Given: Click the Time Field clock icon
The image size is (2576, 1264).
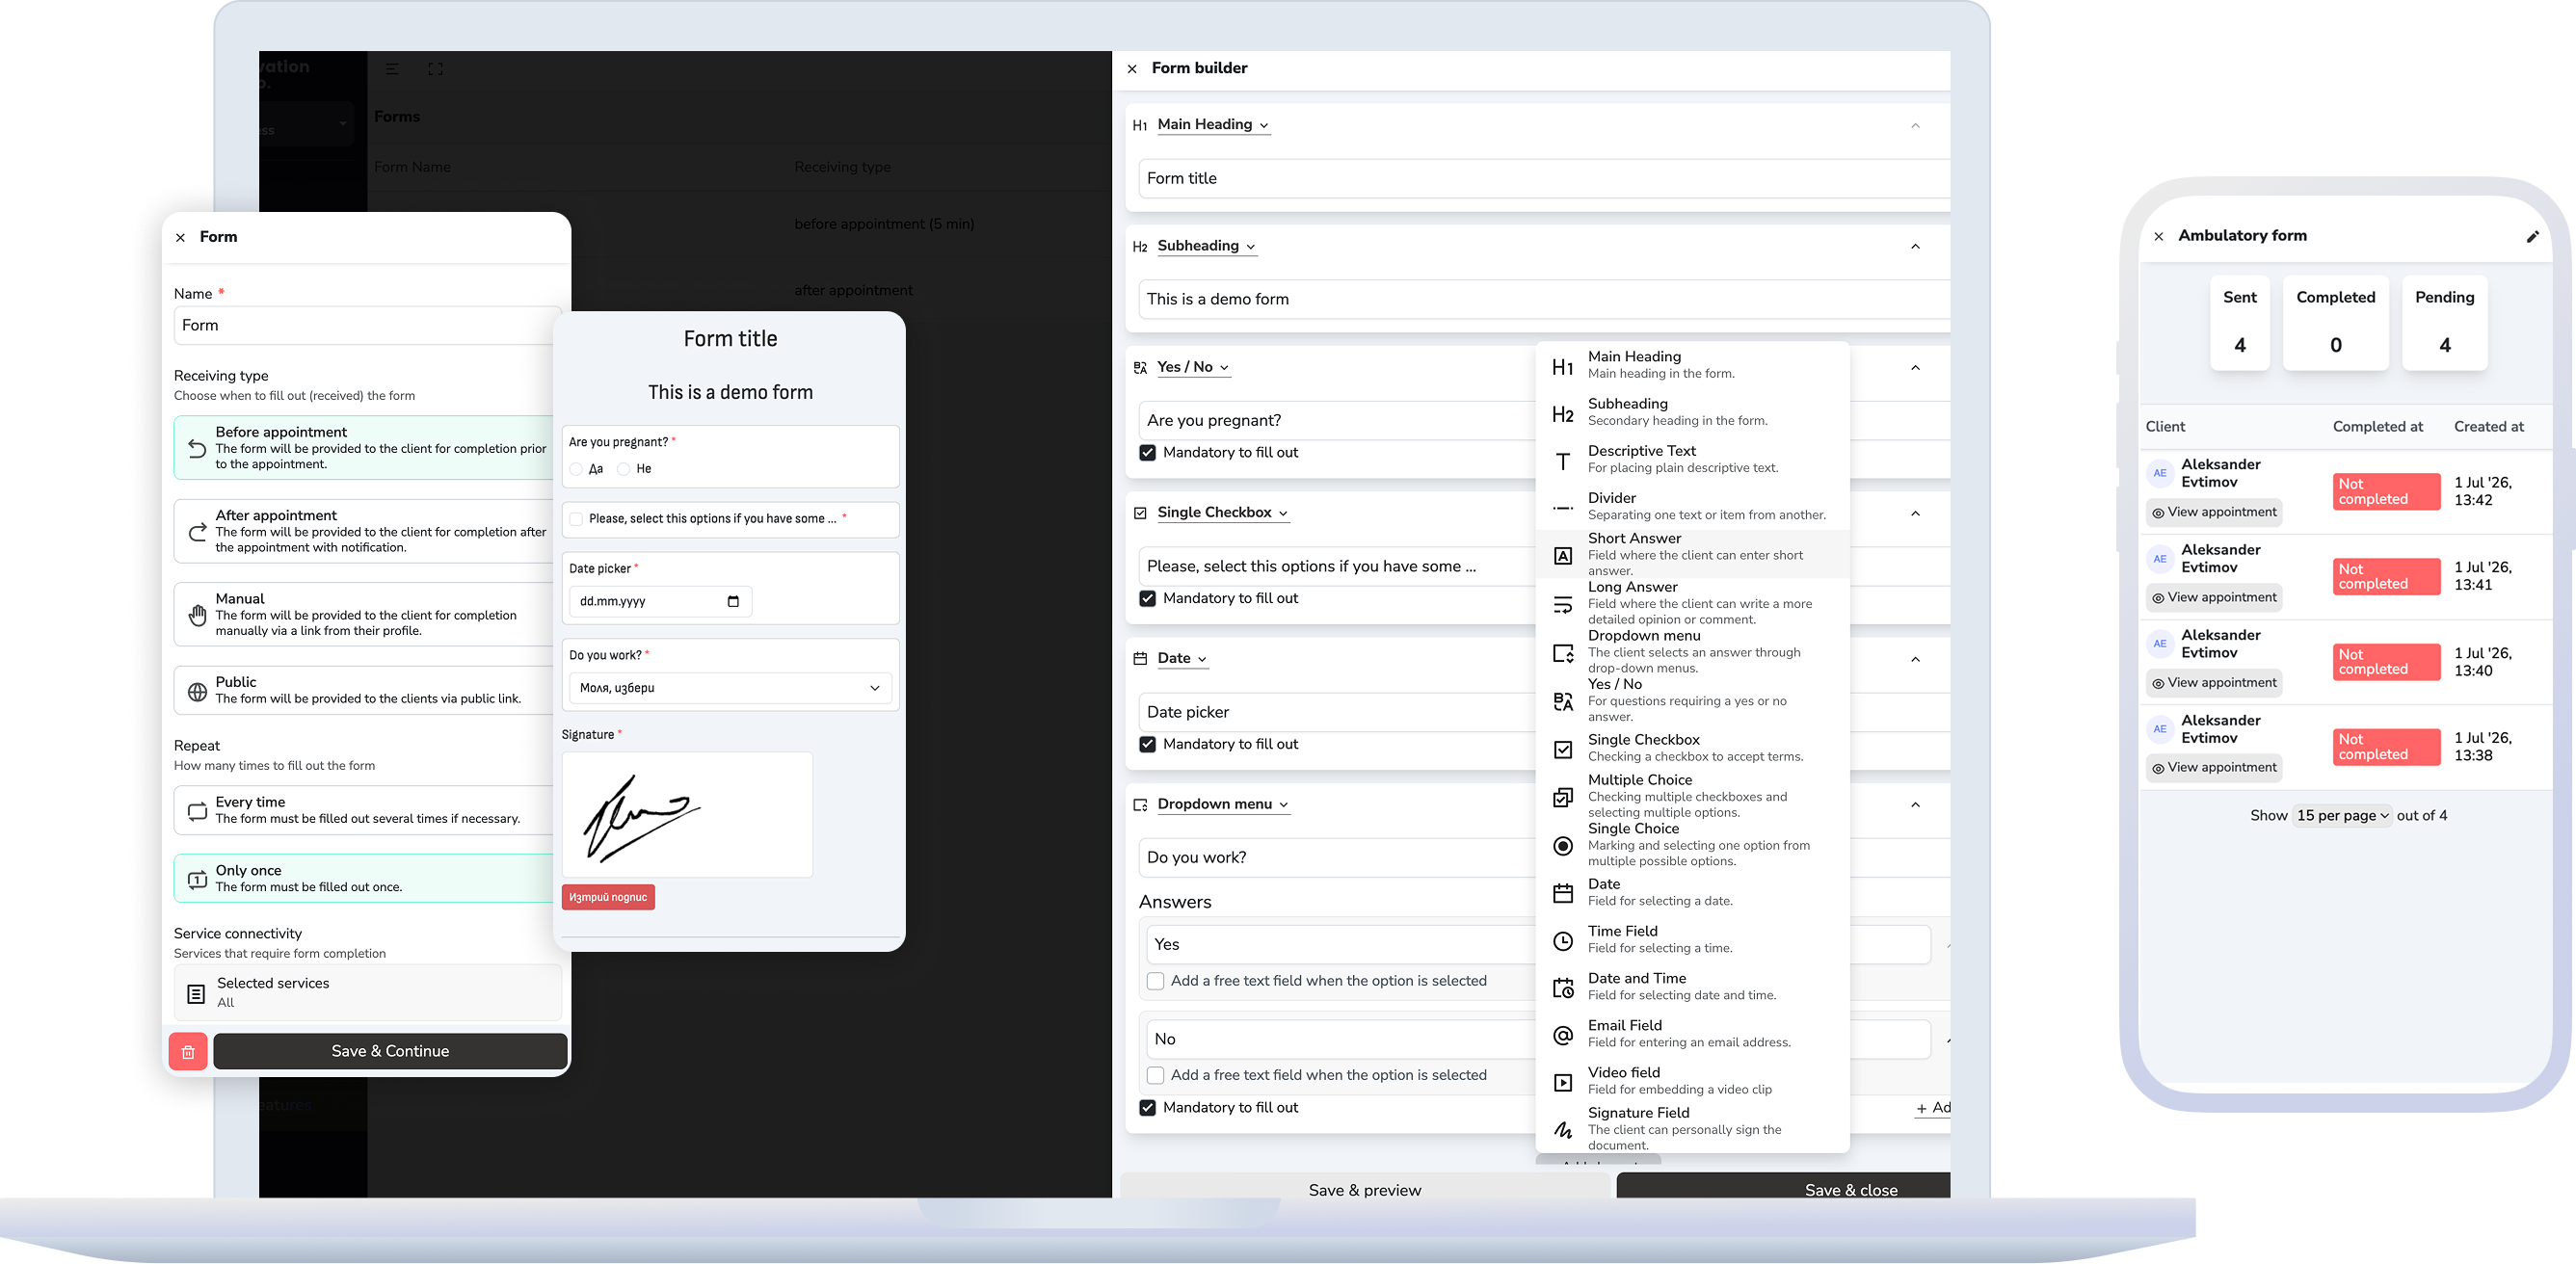Looking at the screenshot, I should 1562,941.
